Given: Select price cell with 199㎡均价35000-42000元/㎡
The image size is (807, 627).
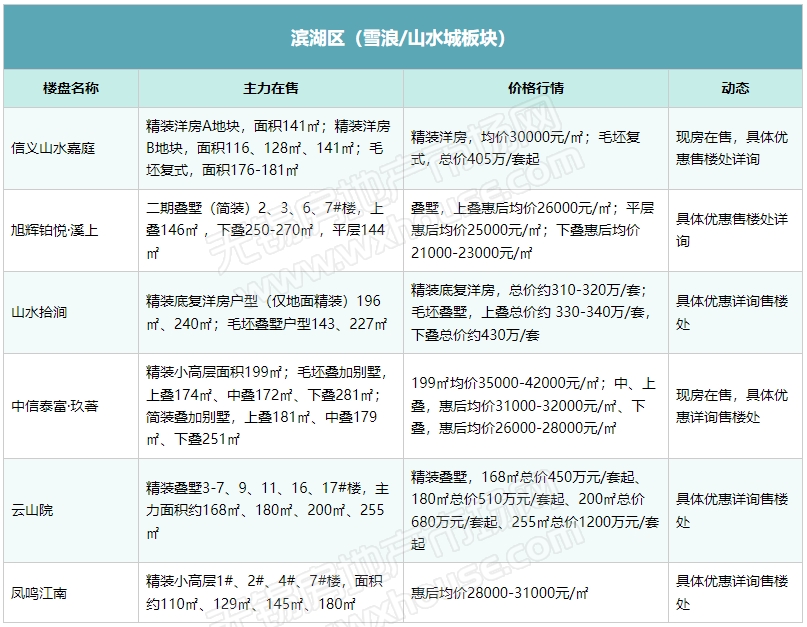Looking at the screenshot, I should pyautogui.click(x=536, y=406).
